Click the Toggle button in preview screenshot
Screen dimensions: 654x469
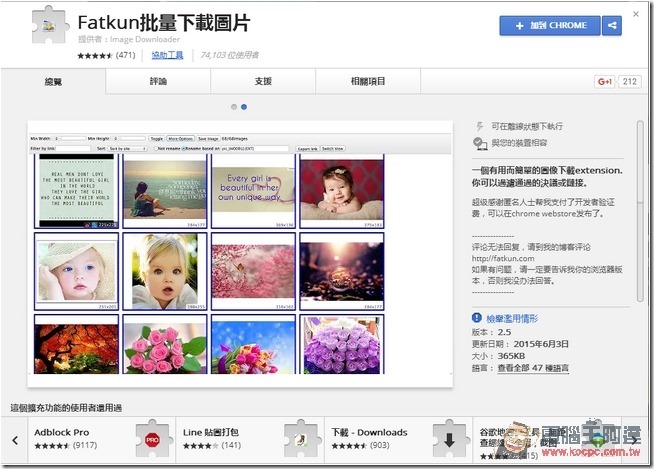point(156,139)
